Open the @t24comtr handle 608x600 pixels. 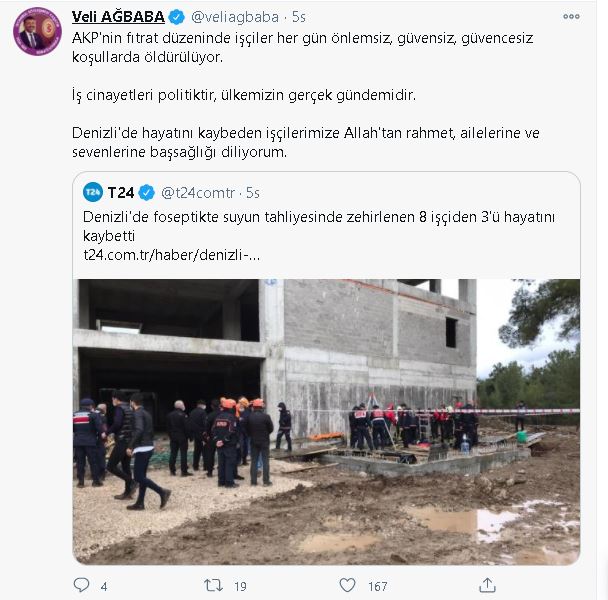pyautogui.click(x=198, y=193)
